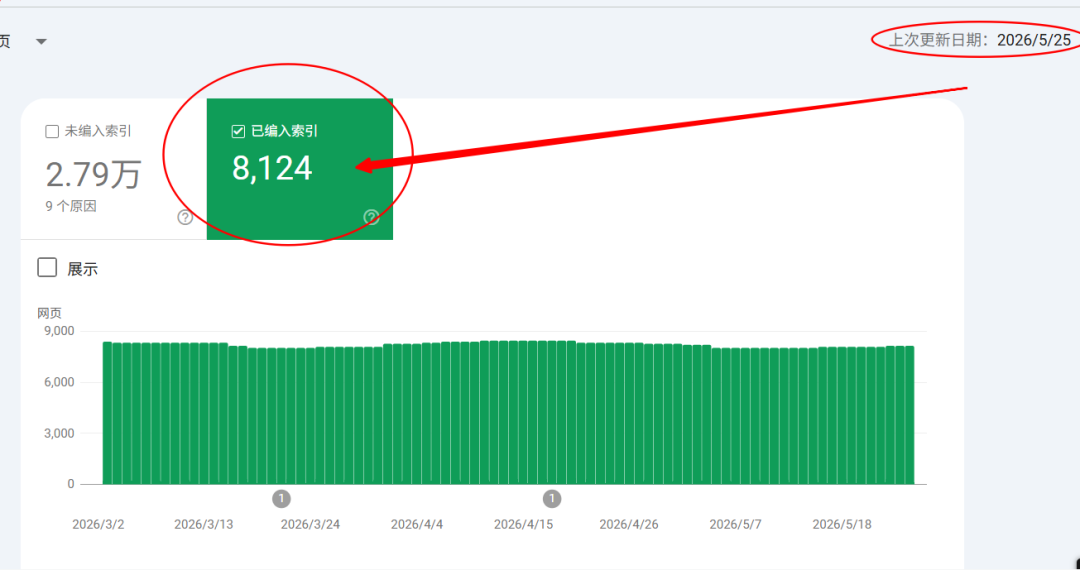Open annotation marker near 2026/3/24

pyautogui.click(x=281, y=498)
